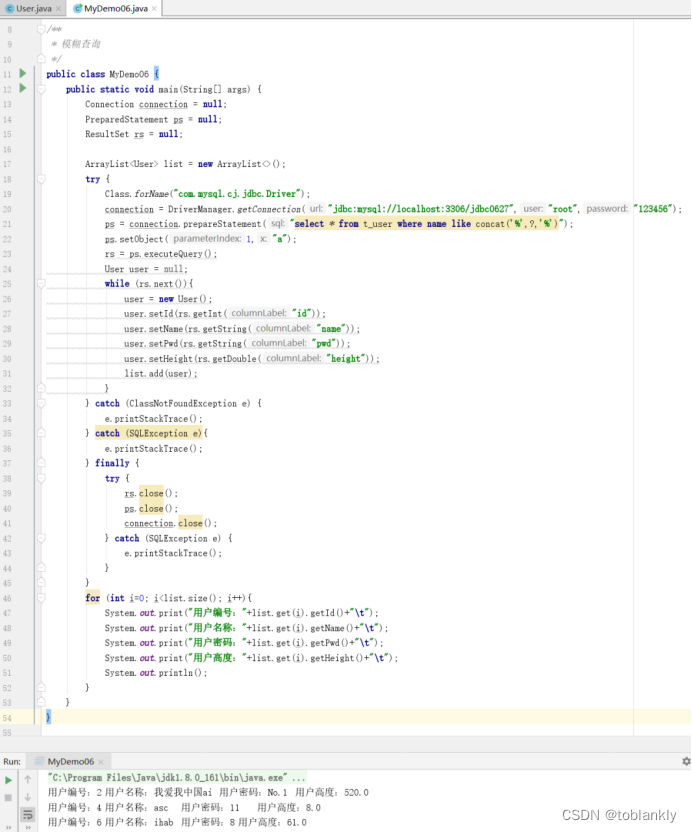Click the "123456" password string
Image resolution: width=692 pixels, height=832 pixels.
coord(654,209)
